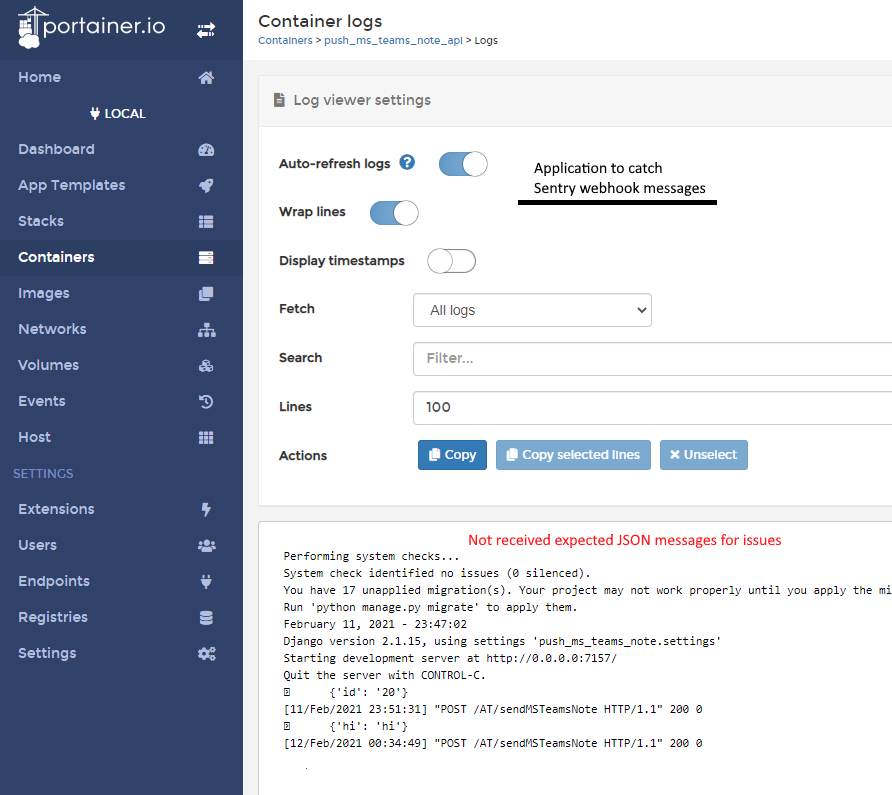Click the Home house icon
This screenshot has width=892, height=795.
(206, 77)
